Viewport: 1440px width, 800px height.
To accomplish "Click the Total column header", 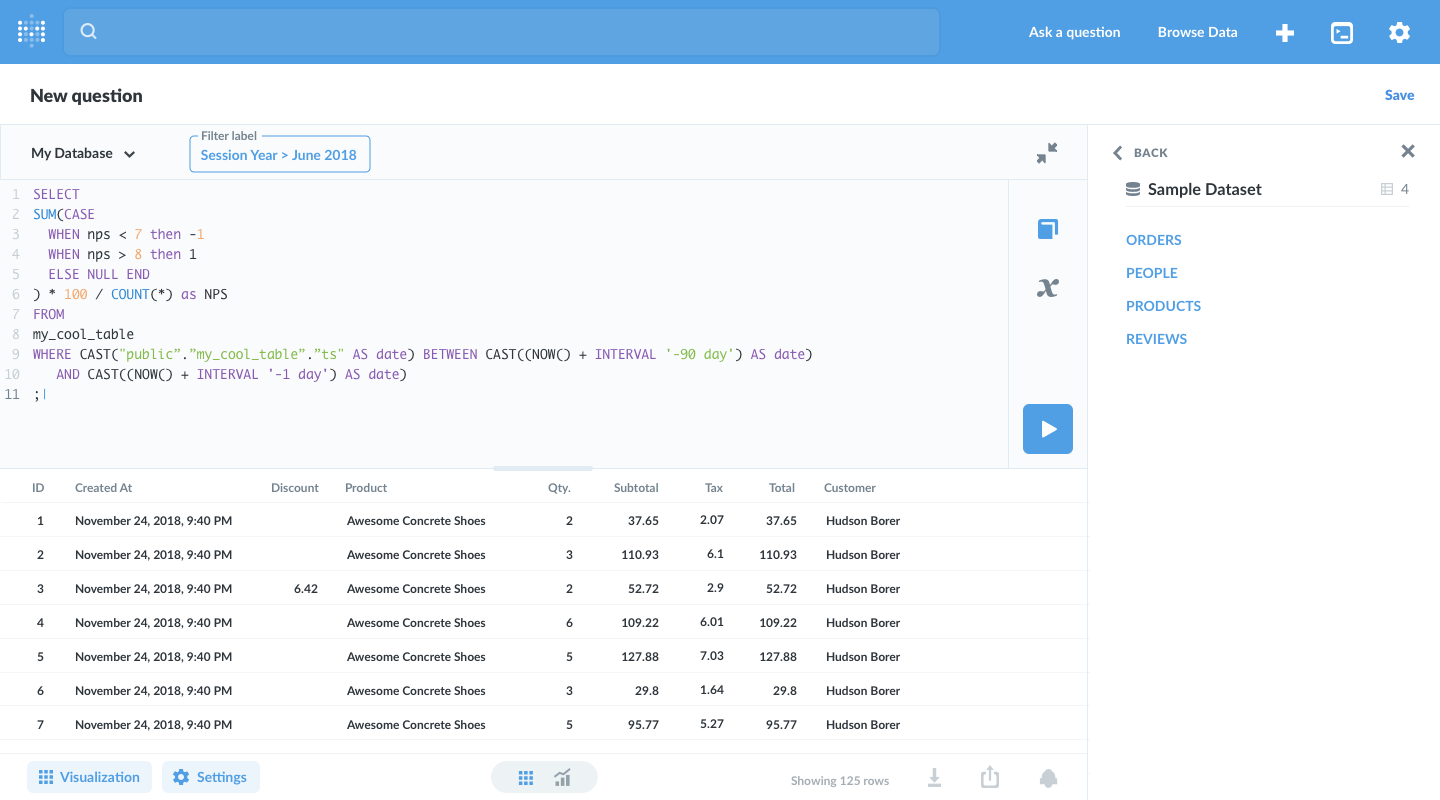I will point(782,488).
